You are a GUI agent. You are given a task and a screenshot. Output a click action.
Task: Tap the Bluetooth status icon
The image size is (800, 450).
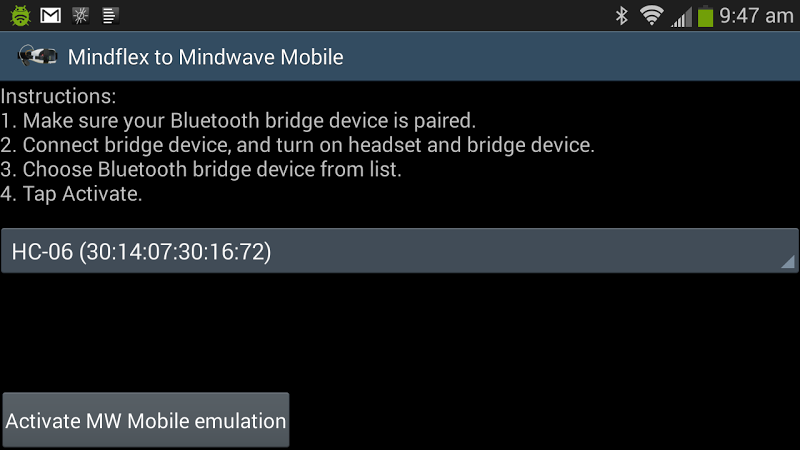(621, 16)
